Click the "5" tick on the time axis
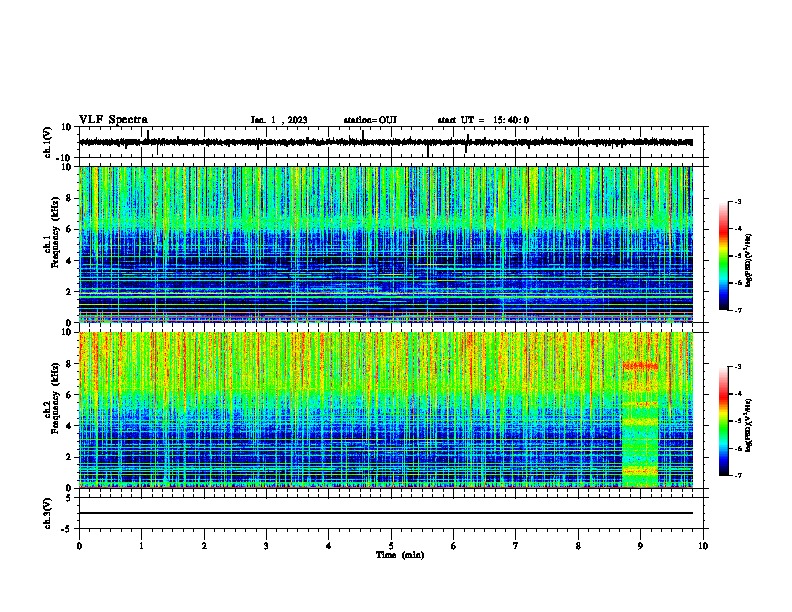792x612 pixels. (x=391, y=546)
